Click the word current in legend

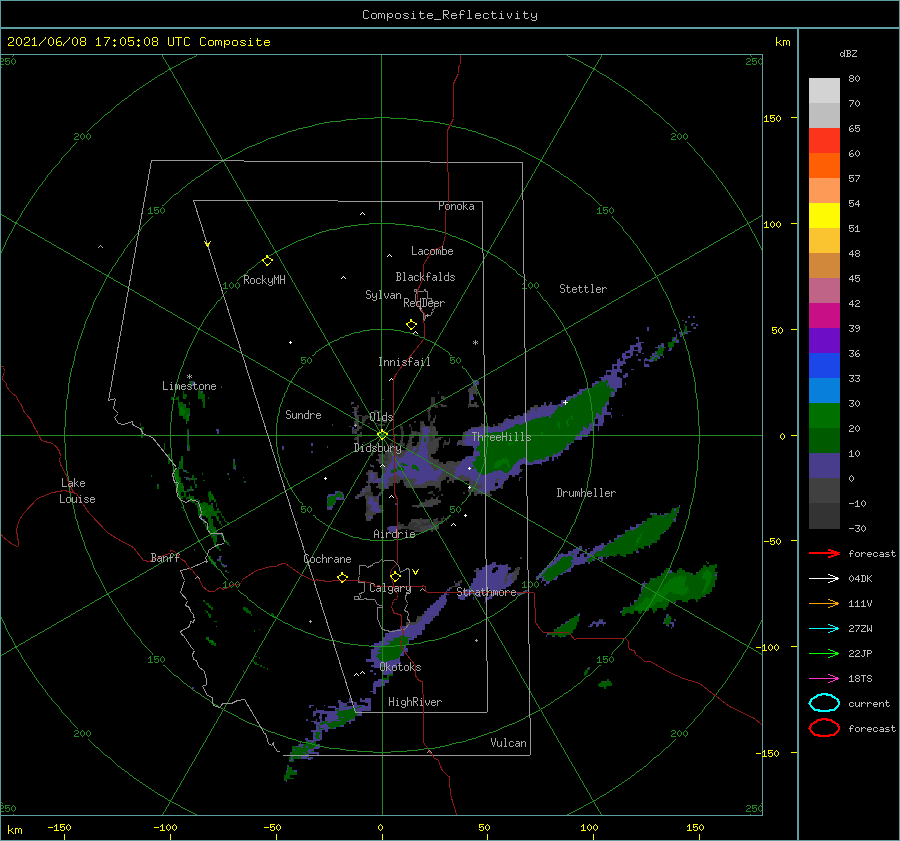[x=869, y=703]
